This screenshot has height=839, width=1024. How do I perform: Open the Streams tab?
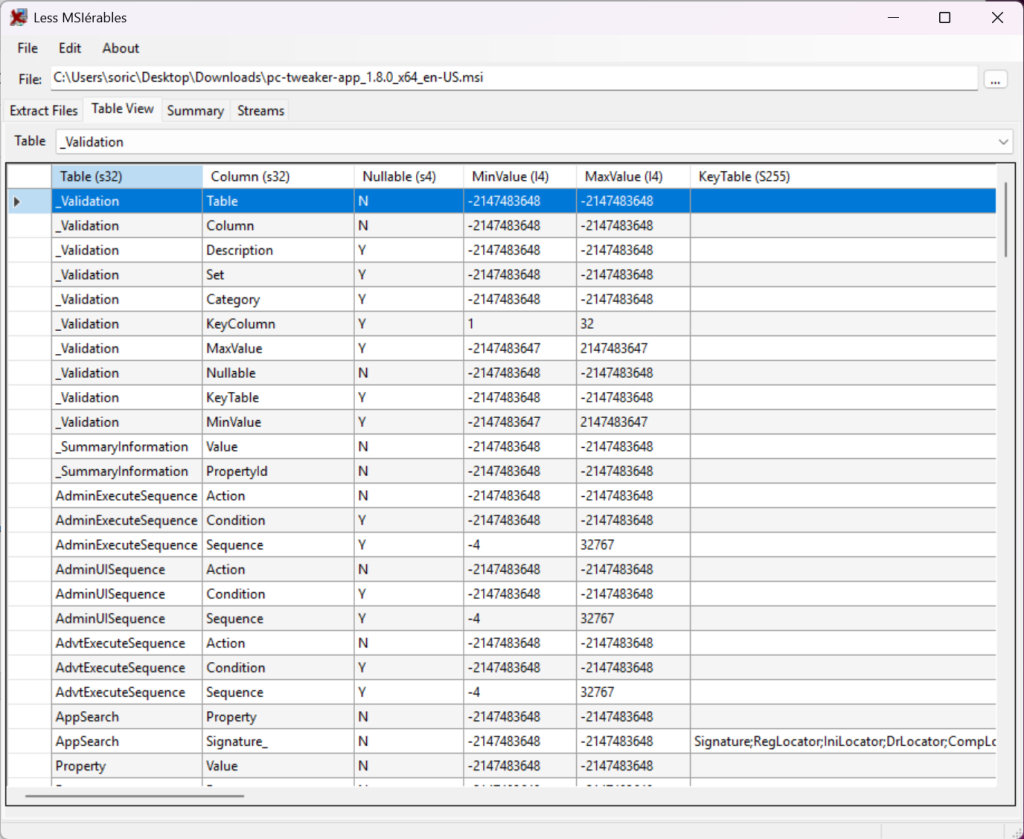pyautogui.click(x=261, y=110)
